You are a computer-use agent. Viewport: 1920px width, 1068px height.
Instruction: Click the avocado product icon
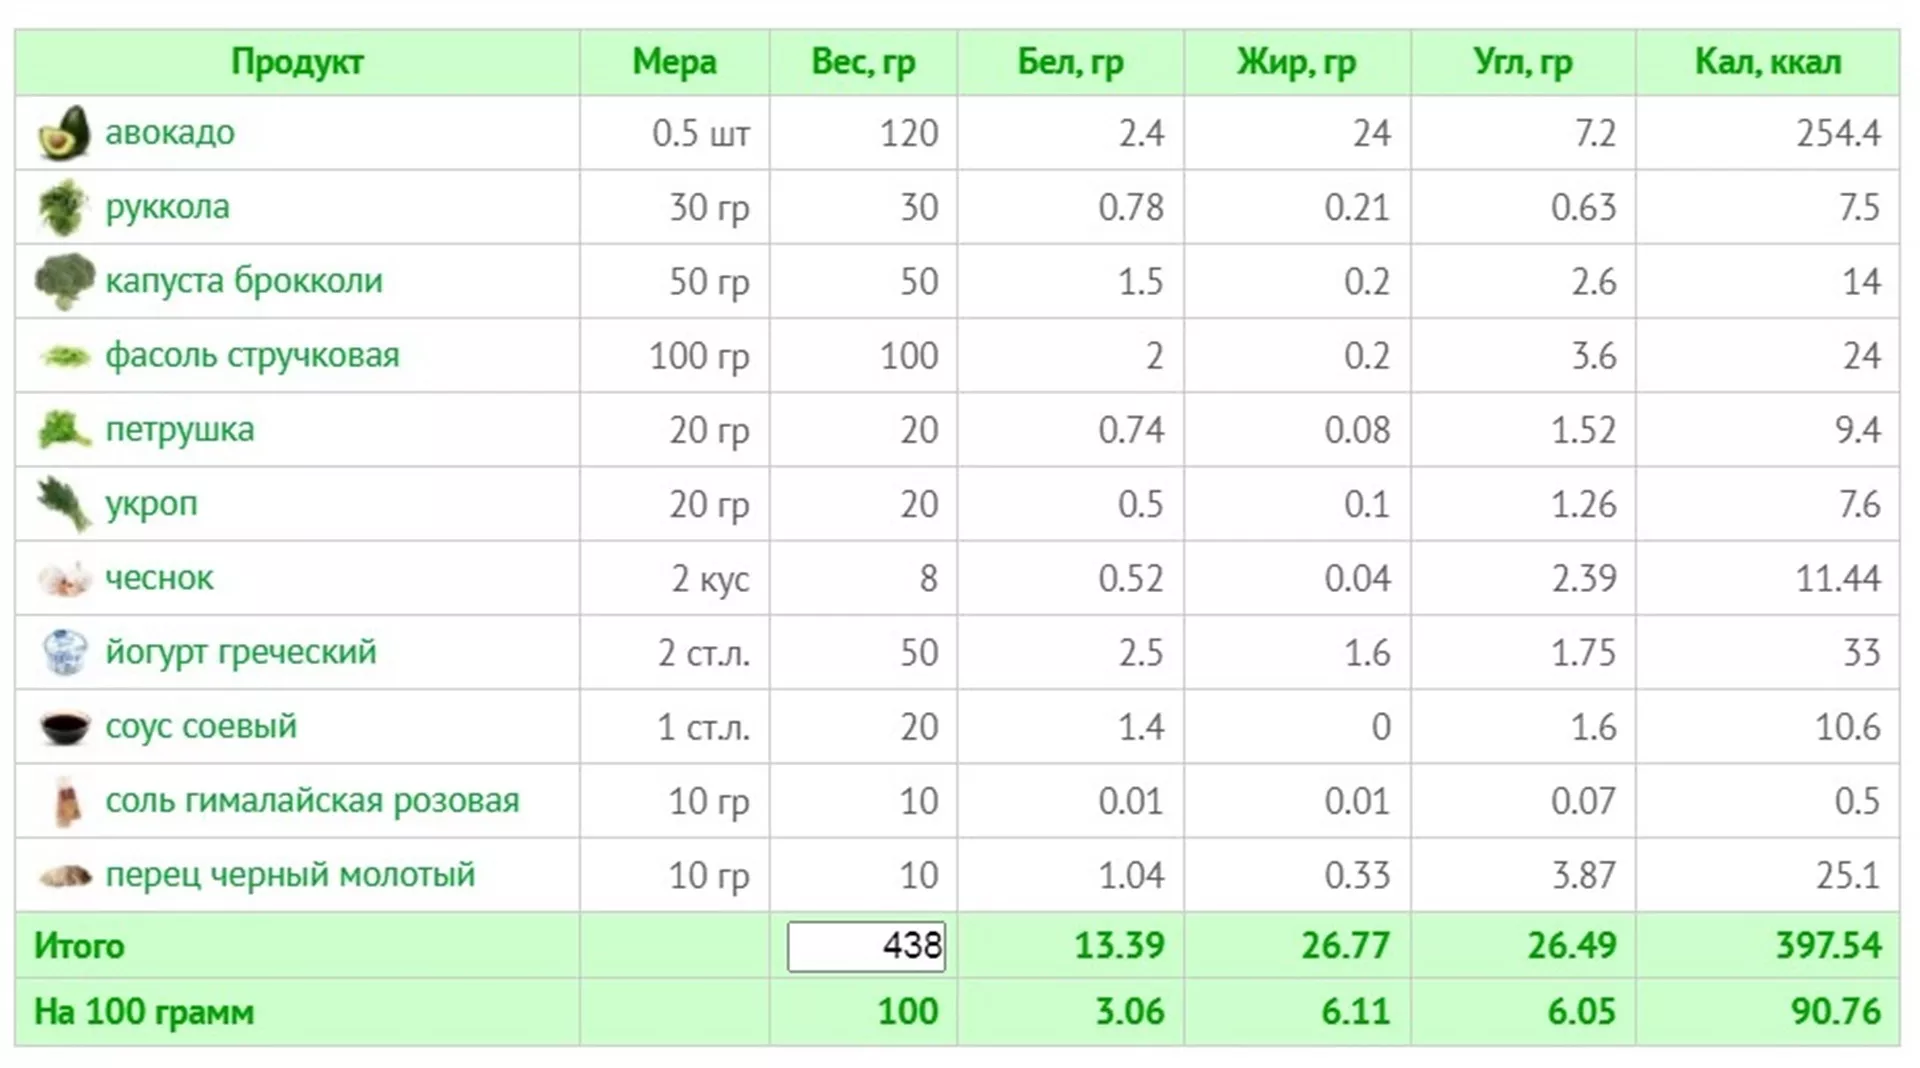pos(64,132)
